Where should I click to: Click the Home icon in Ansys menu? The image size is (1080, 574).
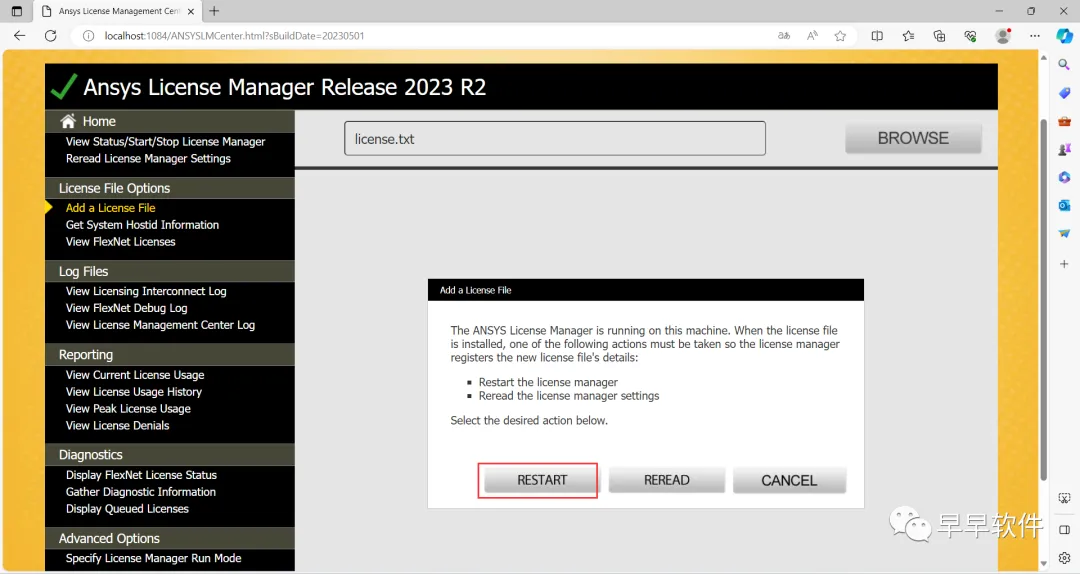pyautogui.click(x=68, y=121)
